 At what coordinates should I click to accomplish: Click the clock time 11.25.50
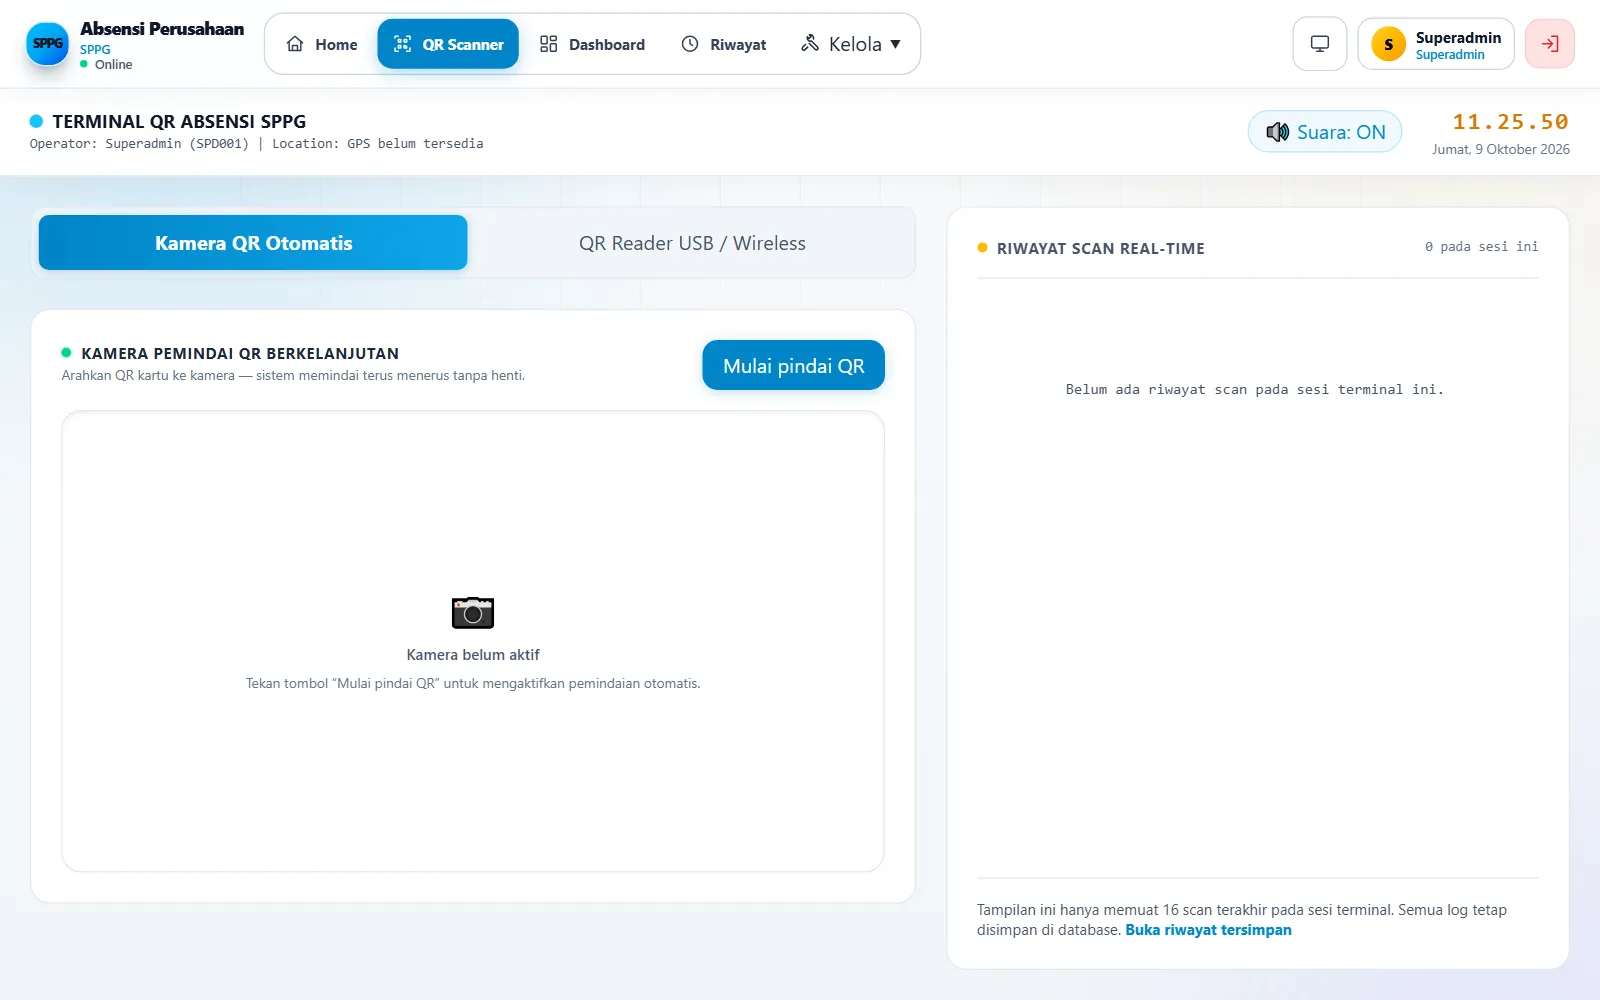pos(1510,122)
